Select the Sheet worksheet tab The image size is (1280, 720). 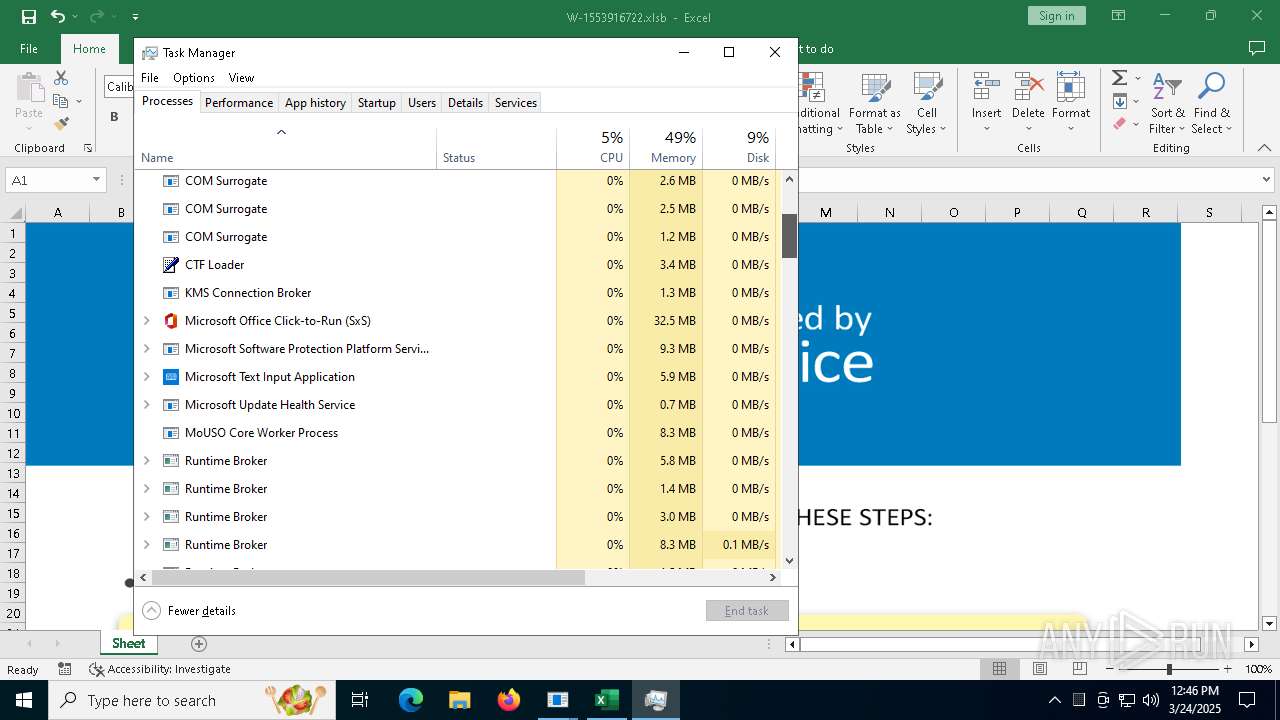coord(128,643)
